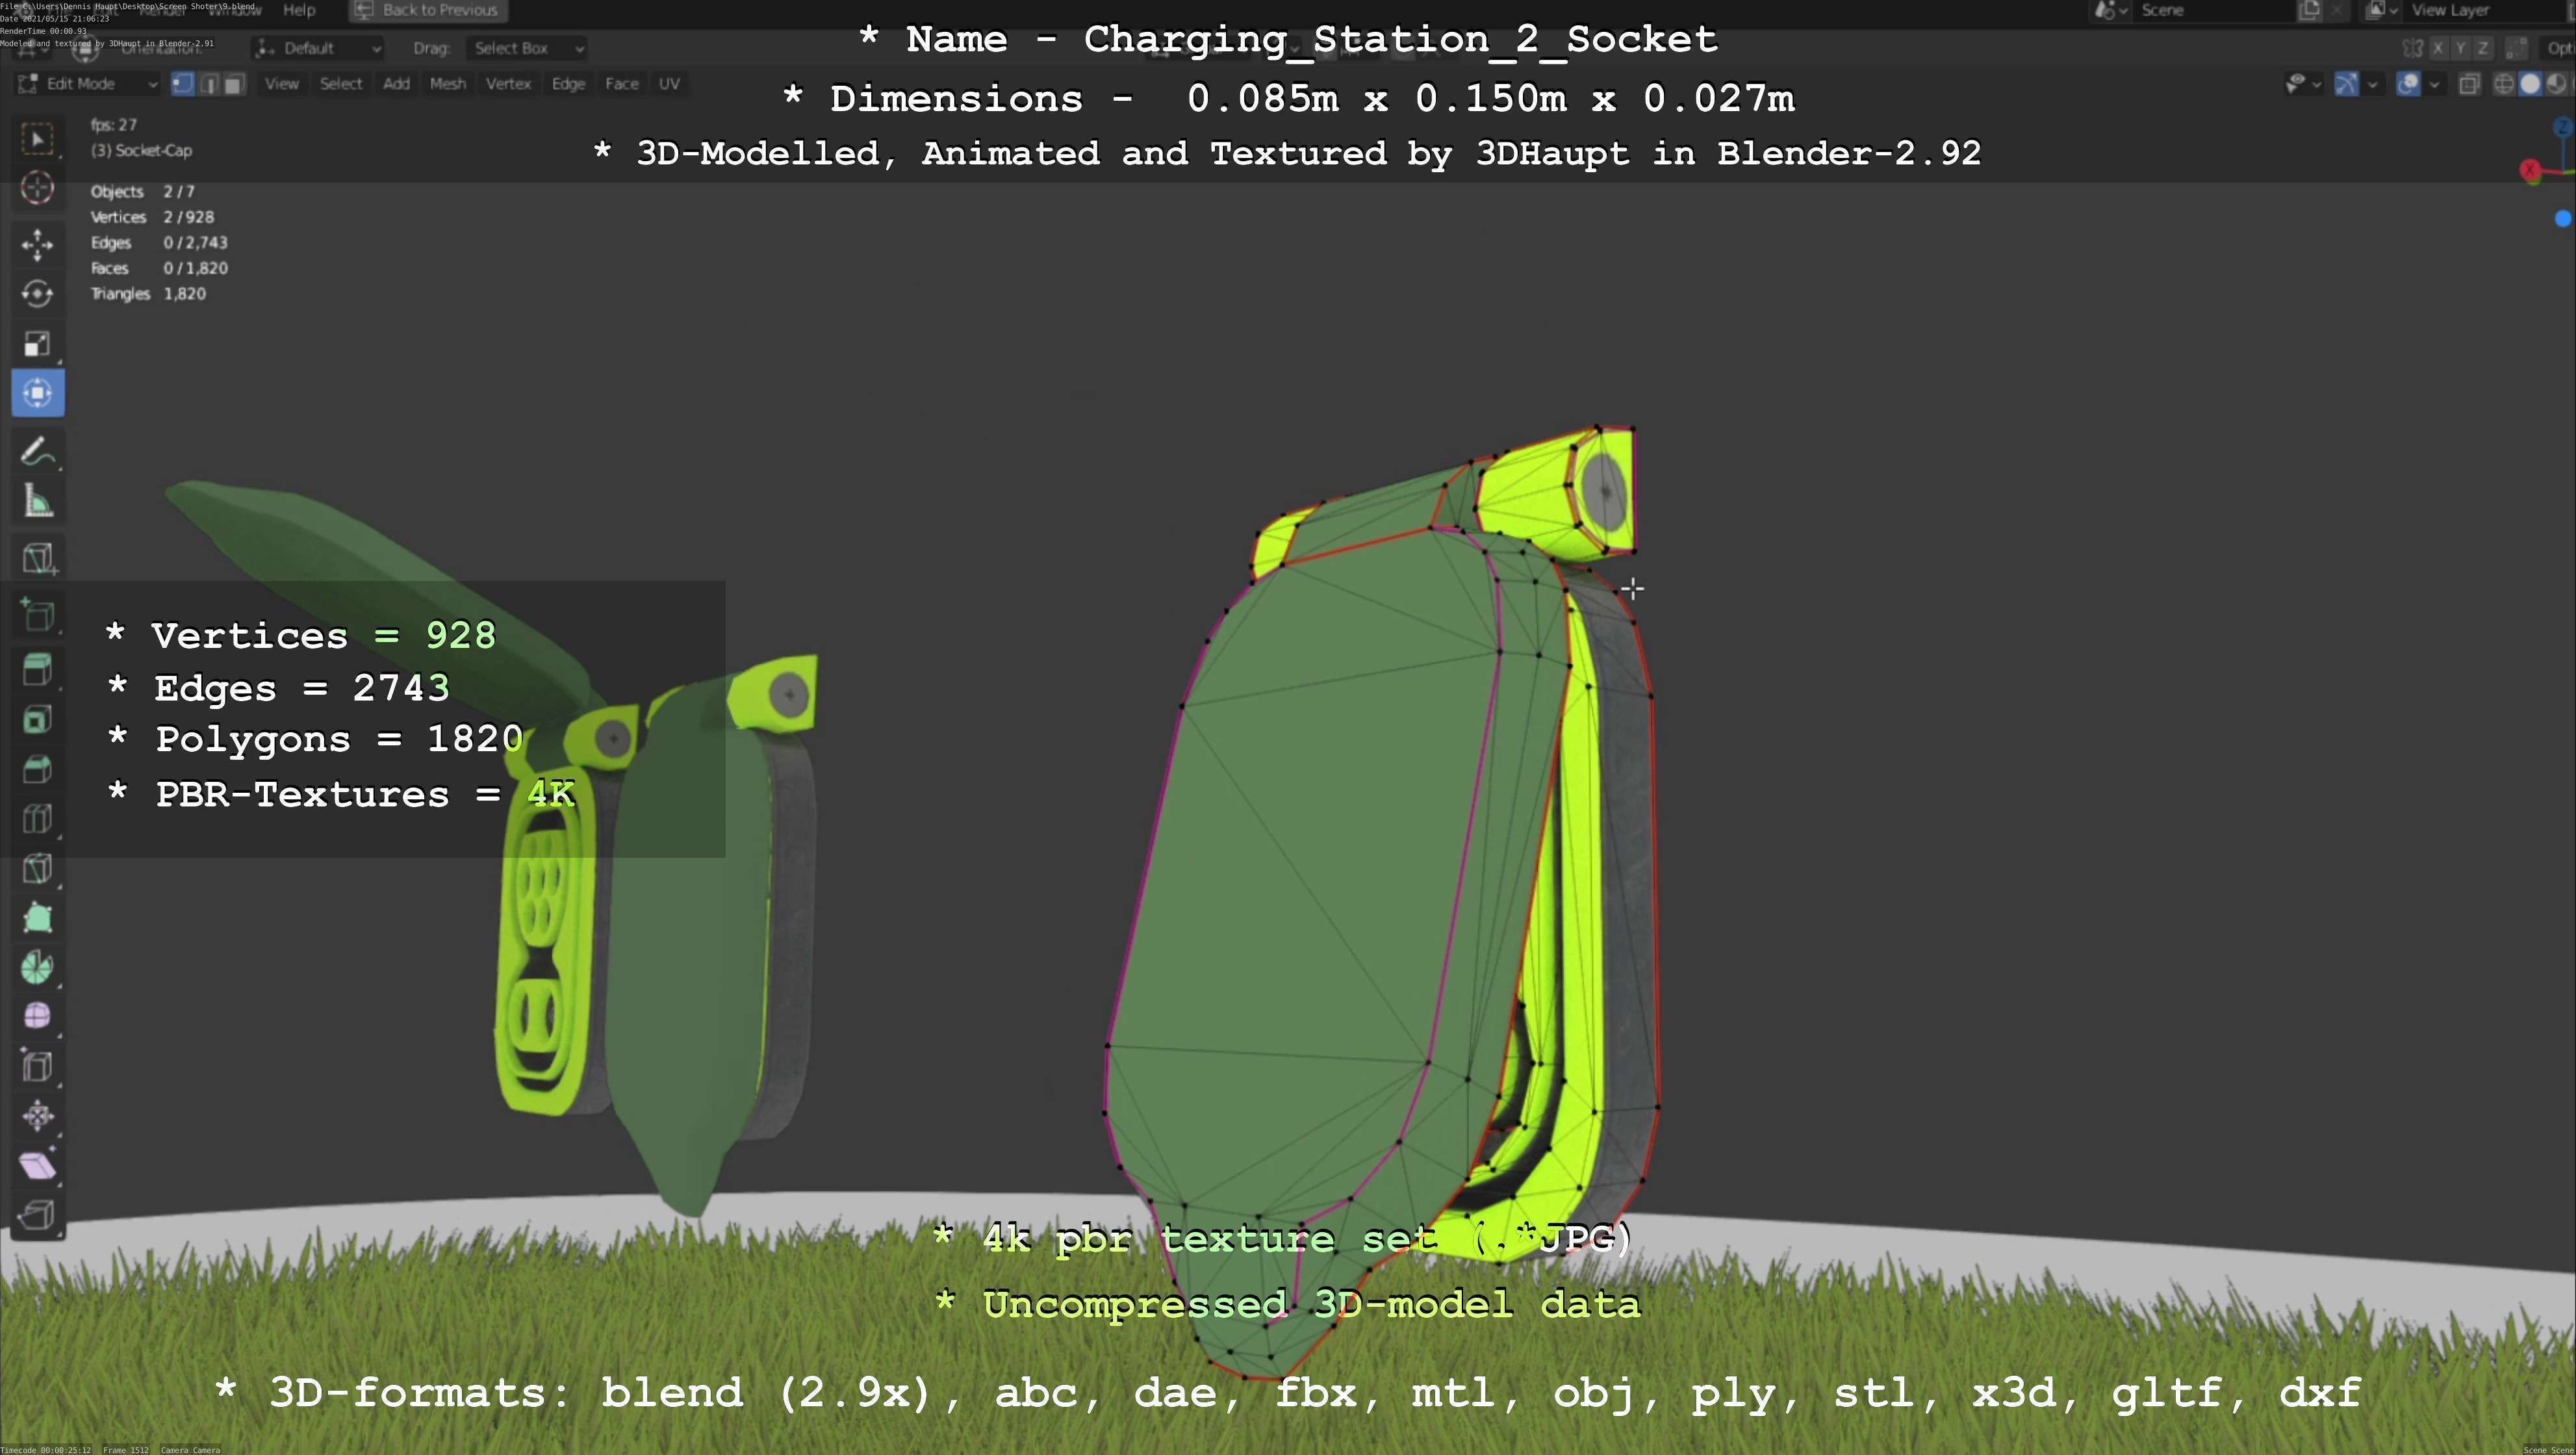Select the Measure ruler tool

click(x=37, y=500)
